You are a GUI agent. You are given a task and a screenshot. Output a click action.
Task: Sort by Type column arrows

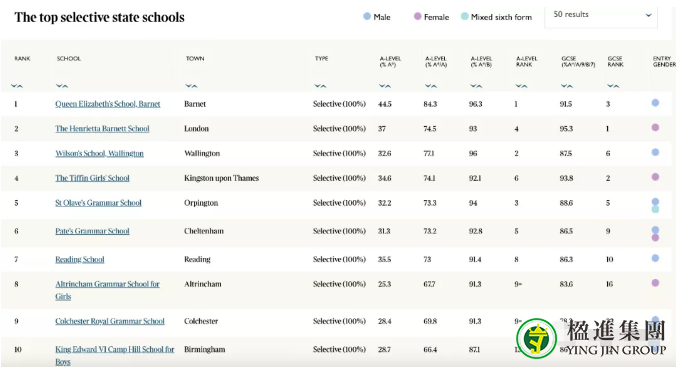pyautogui.click(x=320, y=86)
